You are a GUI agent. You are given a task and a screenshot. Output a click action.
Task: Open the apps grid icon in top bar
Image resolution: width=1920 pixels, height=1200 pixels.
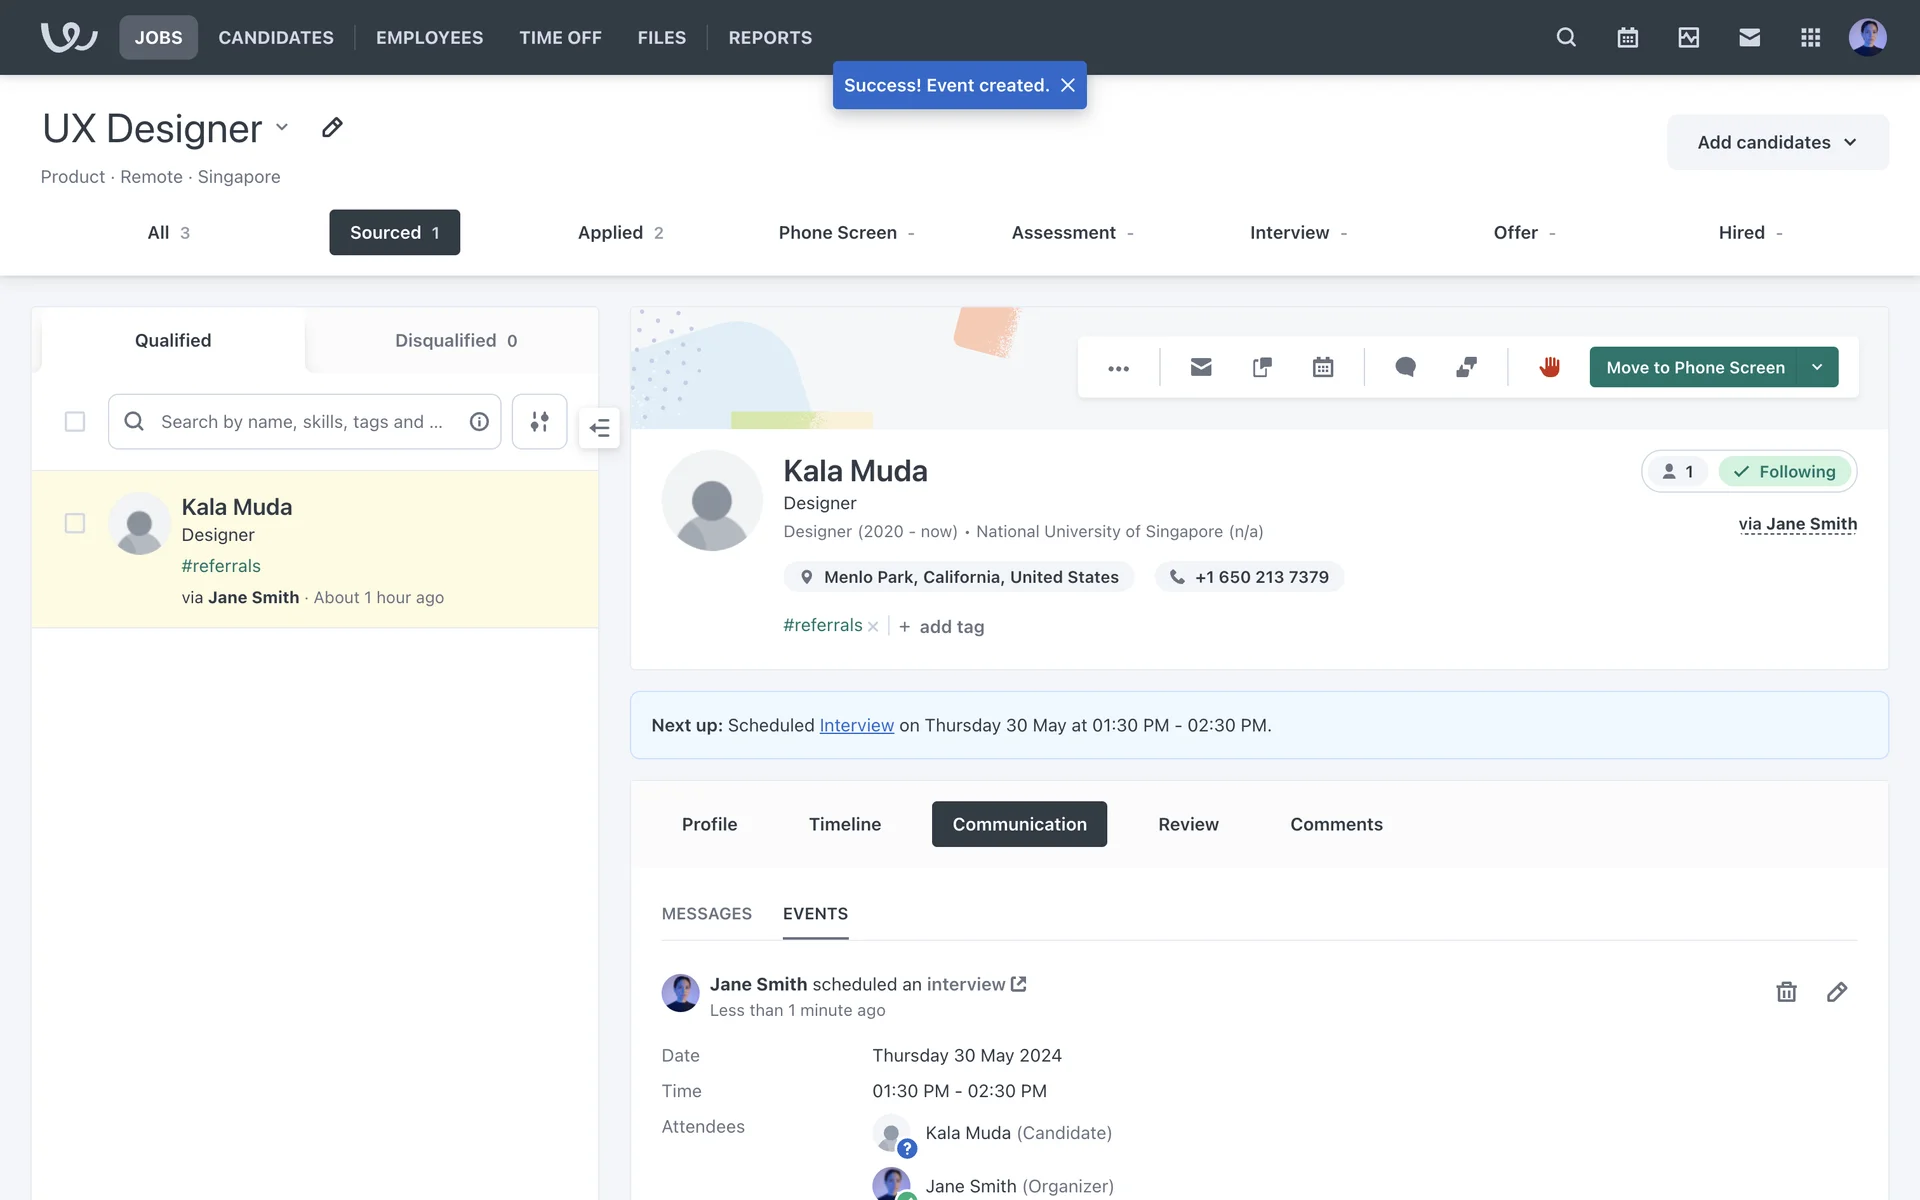[x=1810, y=37]
